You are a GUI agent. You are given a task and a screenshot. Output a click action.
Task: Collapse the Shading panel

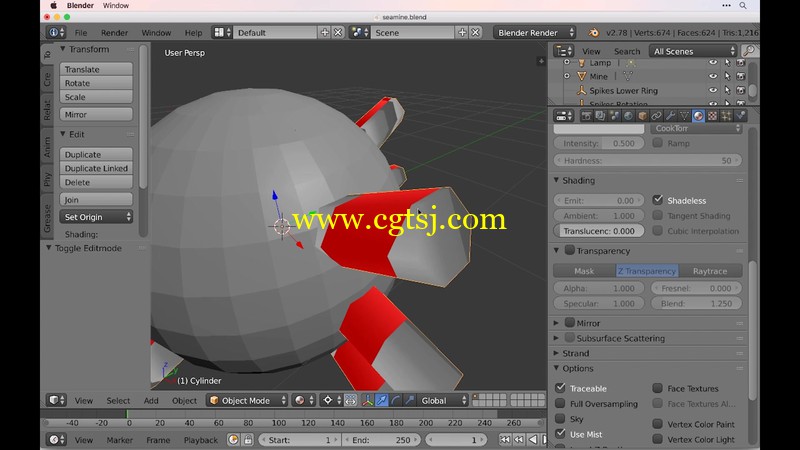point(557,180)
